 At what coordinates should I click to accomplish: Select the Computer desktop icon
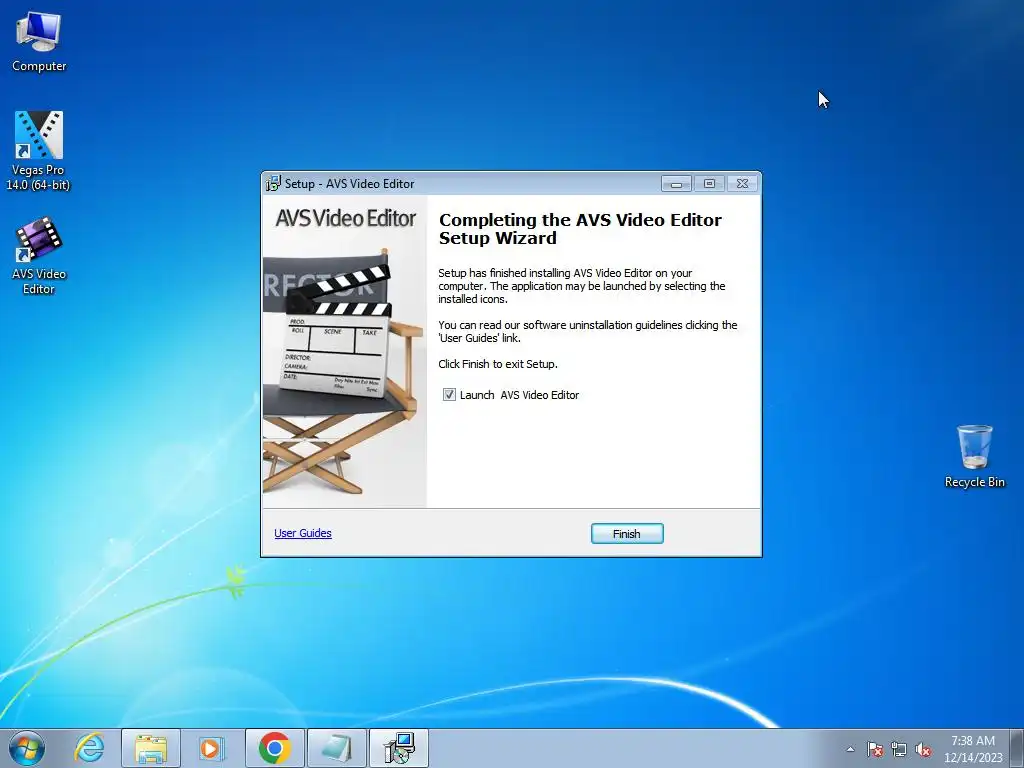tap(39, 41)
